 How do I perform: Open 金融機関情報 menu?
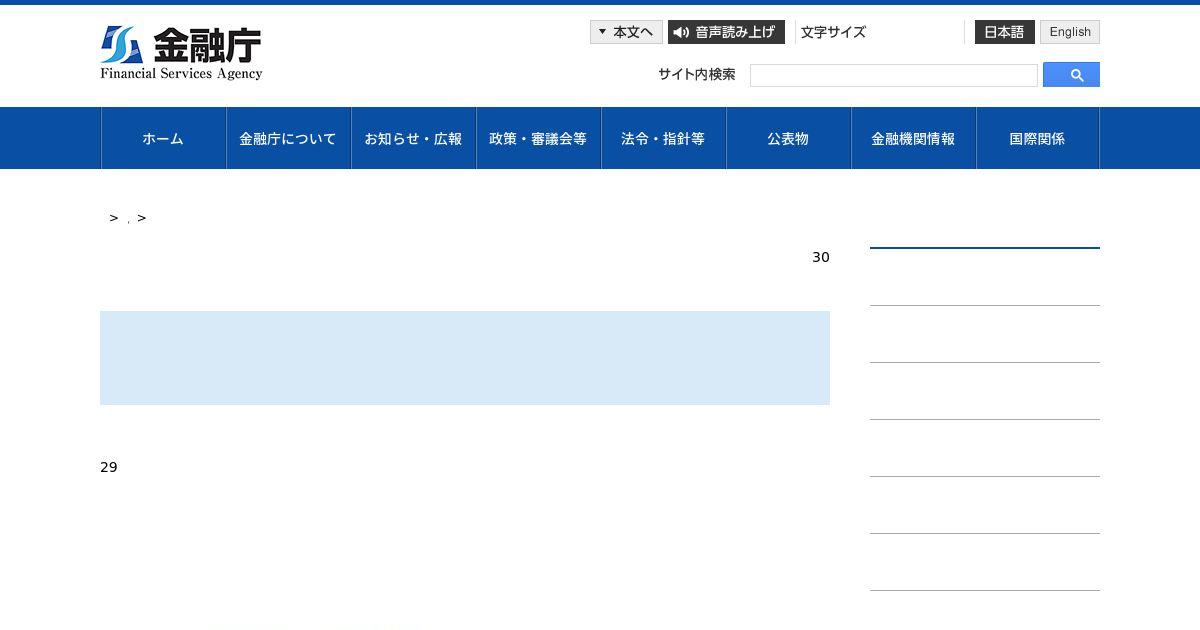pyautogui.click(x=913, y=138)
